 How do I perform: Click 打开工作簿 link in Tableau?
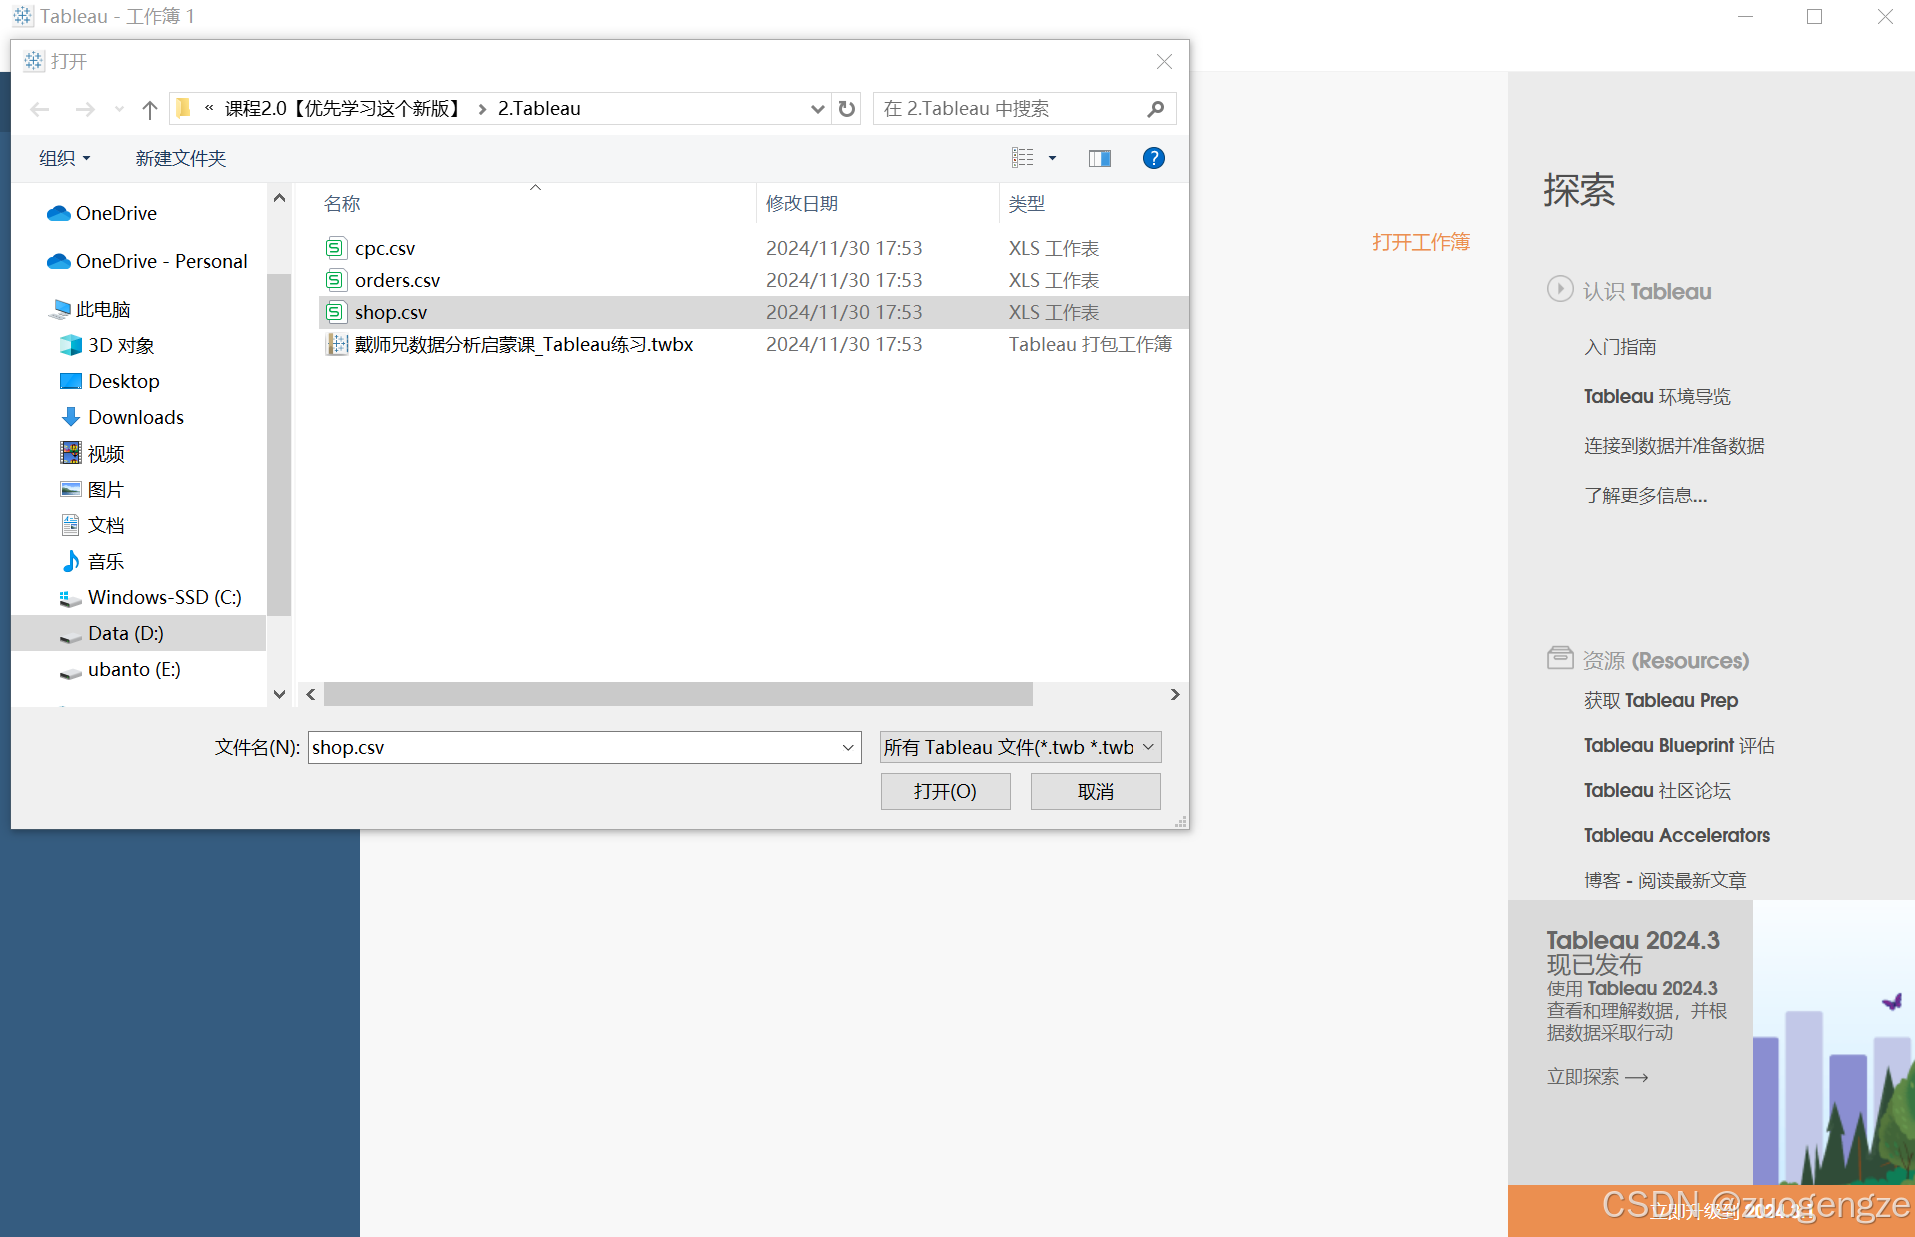tap(1421, 242)
